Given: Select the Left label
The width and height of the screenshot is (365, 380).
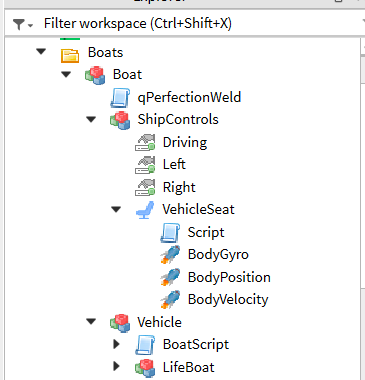Looking at the screenshot, I should point(174,164).
